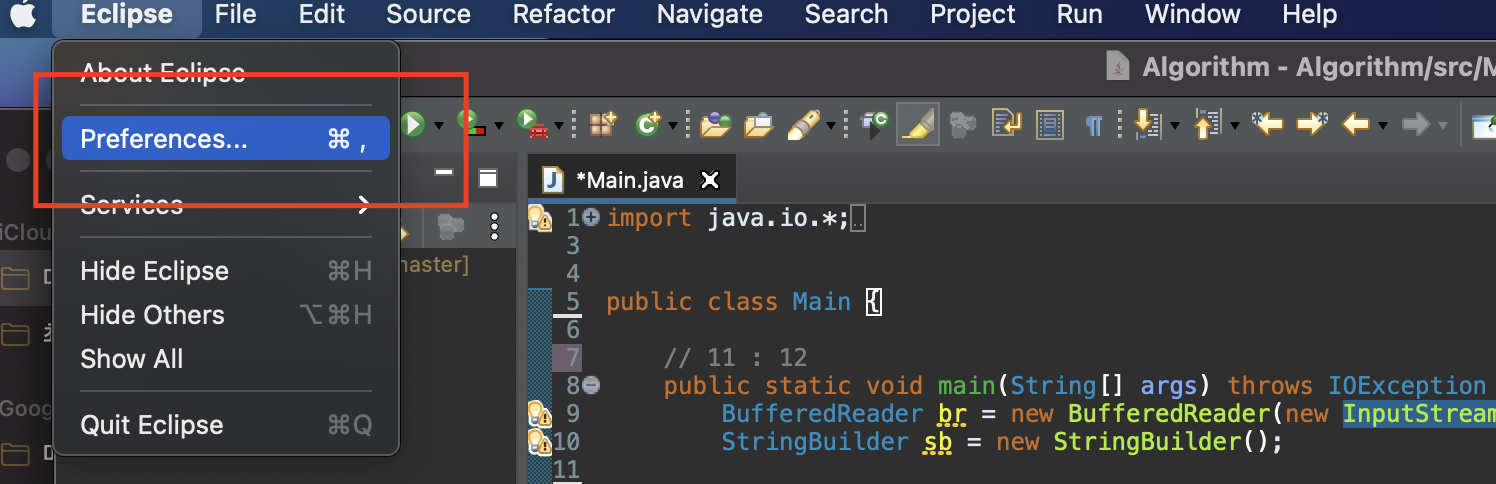1496x484 pixels.
Task: Click the Previous Annotation arrow
Action: [1208, 124]
